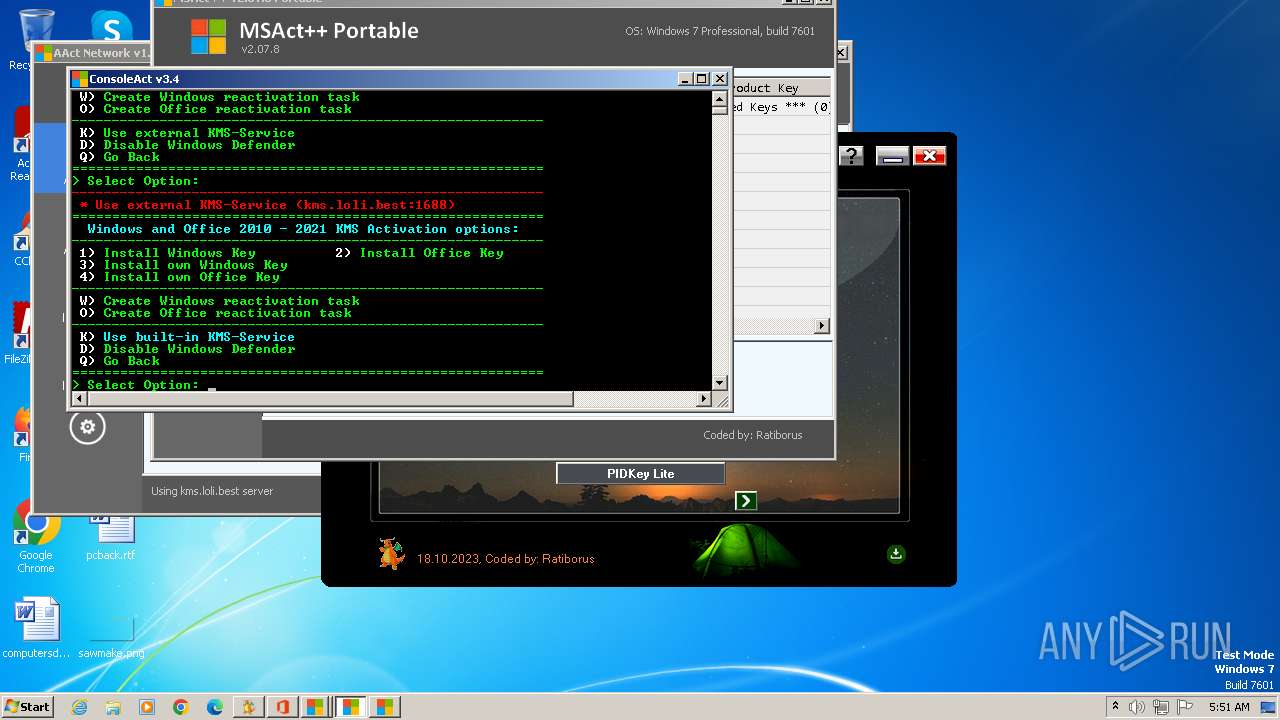Click 'Coded by: Ratiborus' in MSAct++ window
This screenshot has width=1280, height=720.
[752, 435]
